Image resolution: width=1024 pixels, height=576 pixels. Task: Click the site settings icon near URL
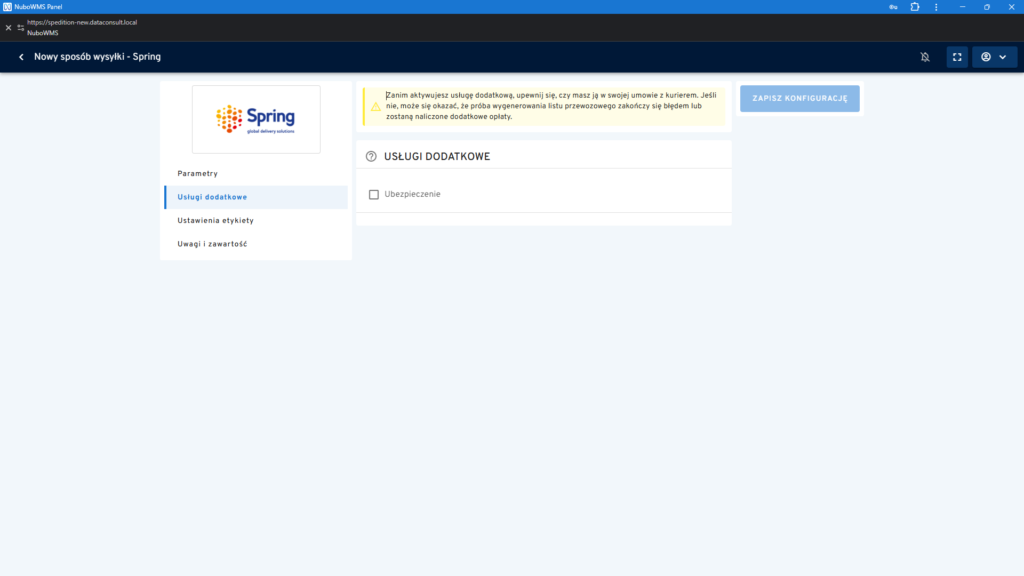(x=21, y=27)
